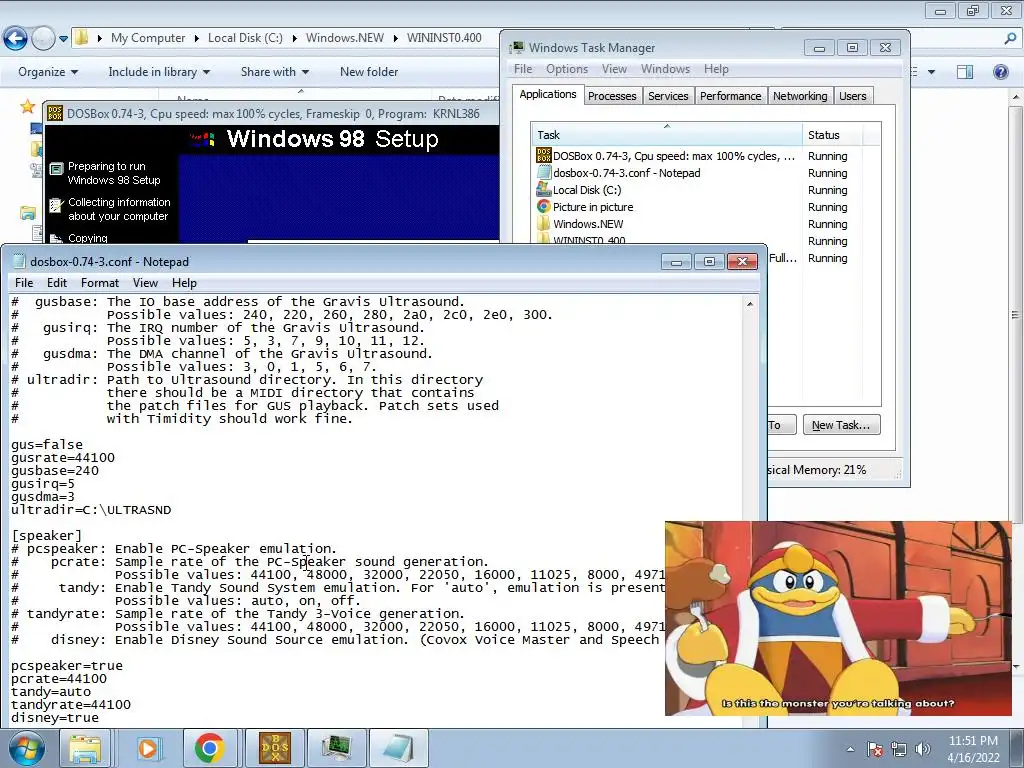Open Task Manager Options menu
The width and height of the screenshot is (1024, 768).
point(567,69)
